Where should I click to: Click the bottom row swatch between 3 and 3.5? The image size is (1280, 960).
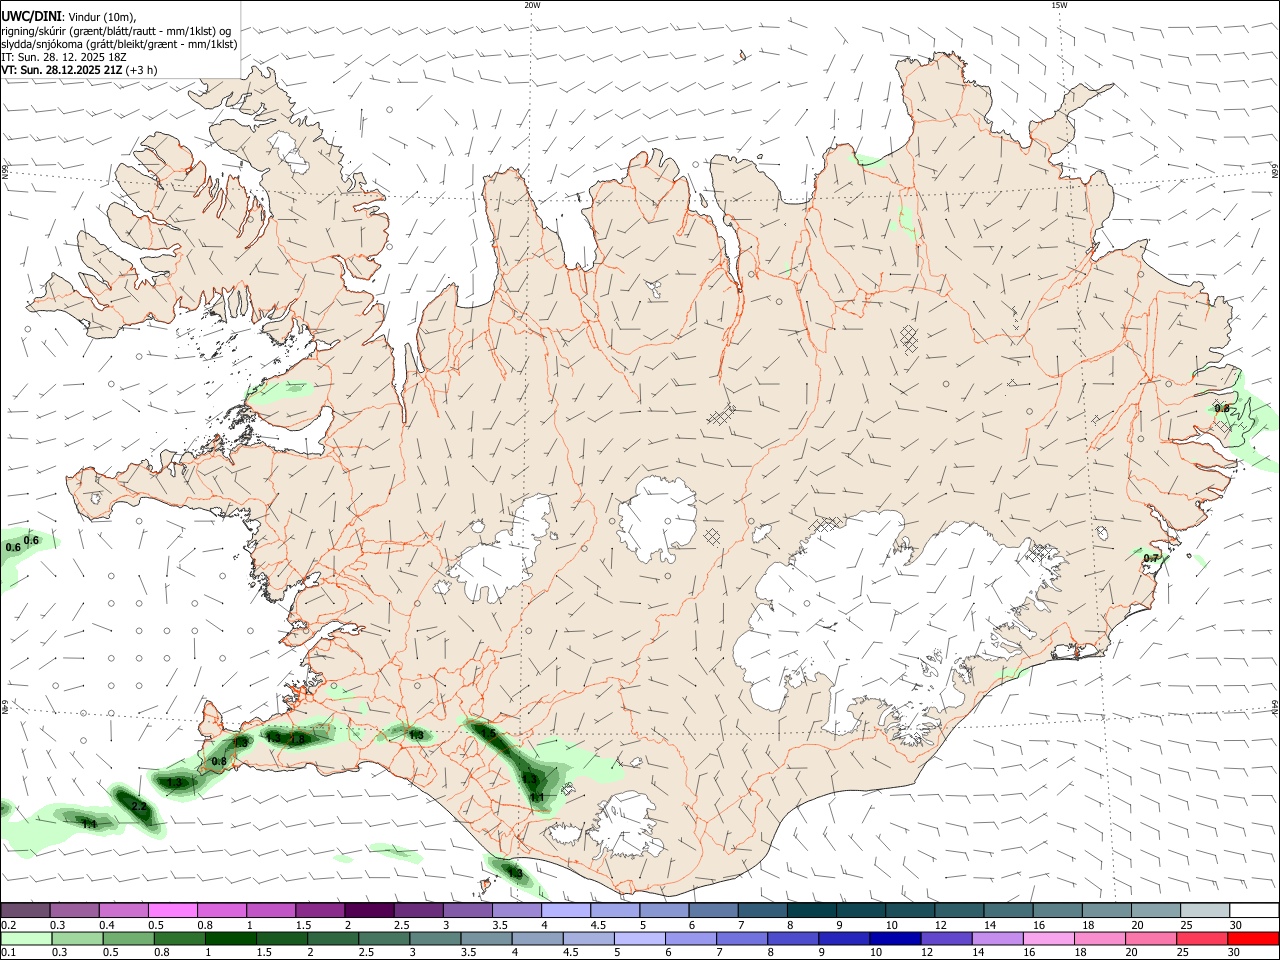coord(434,938)
